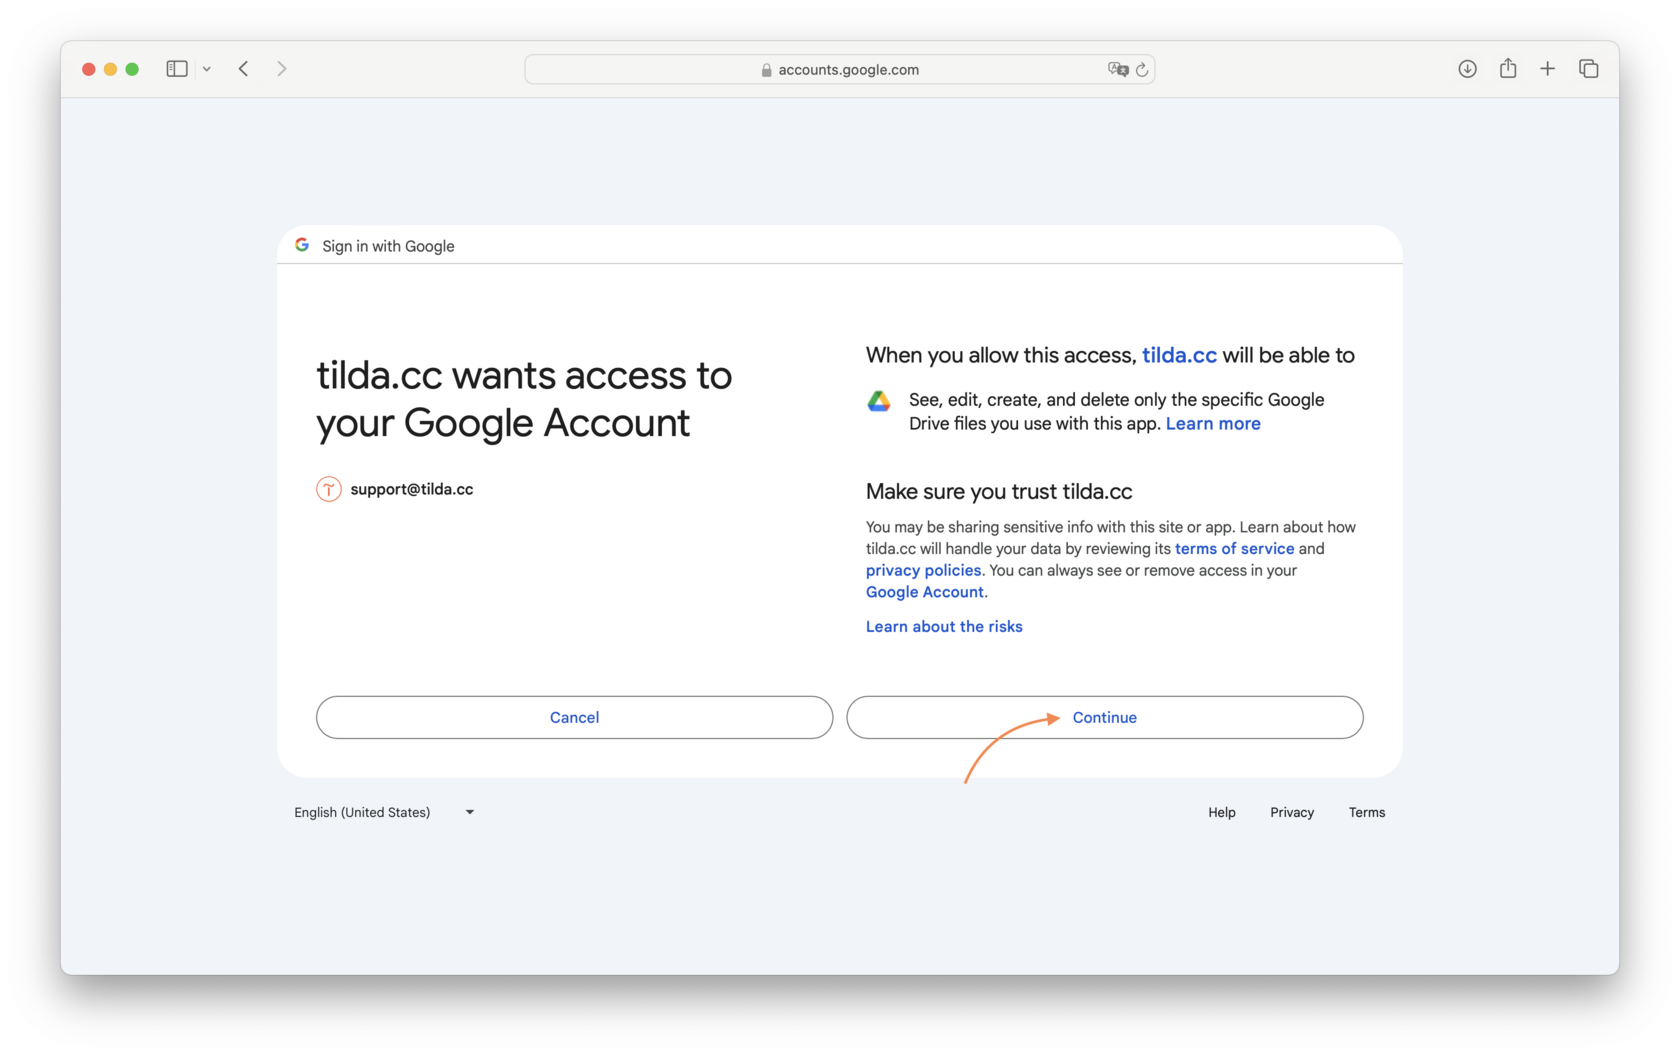Click the Tab Overview icon
Viewport: 1680px width, 1055px height.
click(1588, 68)
